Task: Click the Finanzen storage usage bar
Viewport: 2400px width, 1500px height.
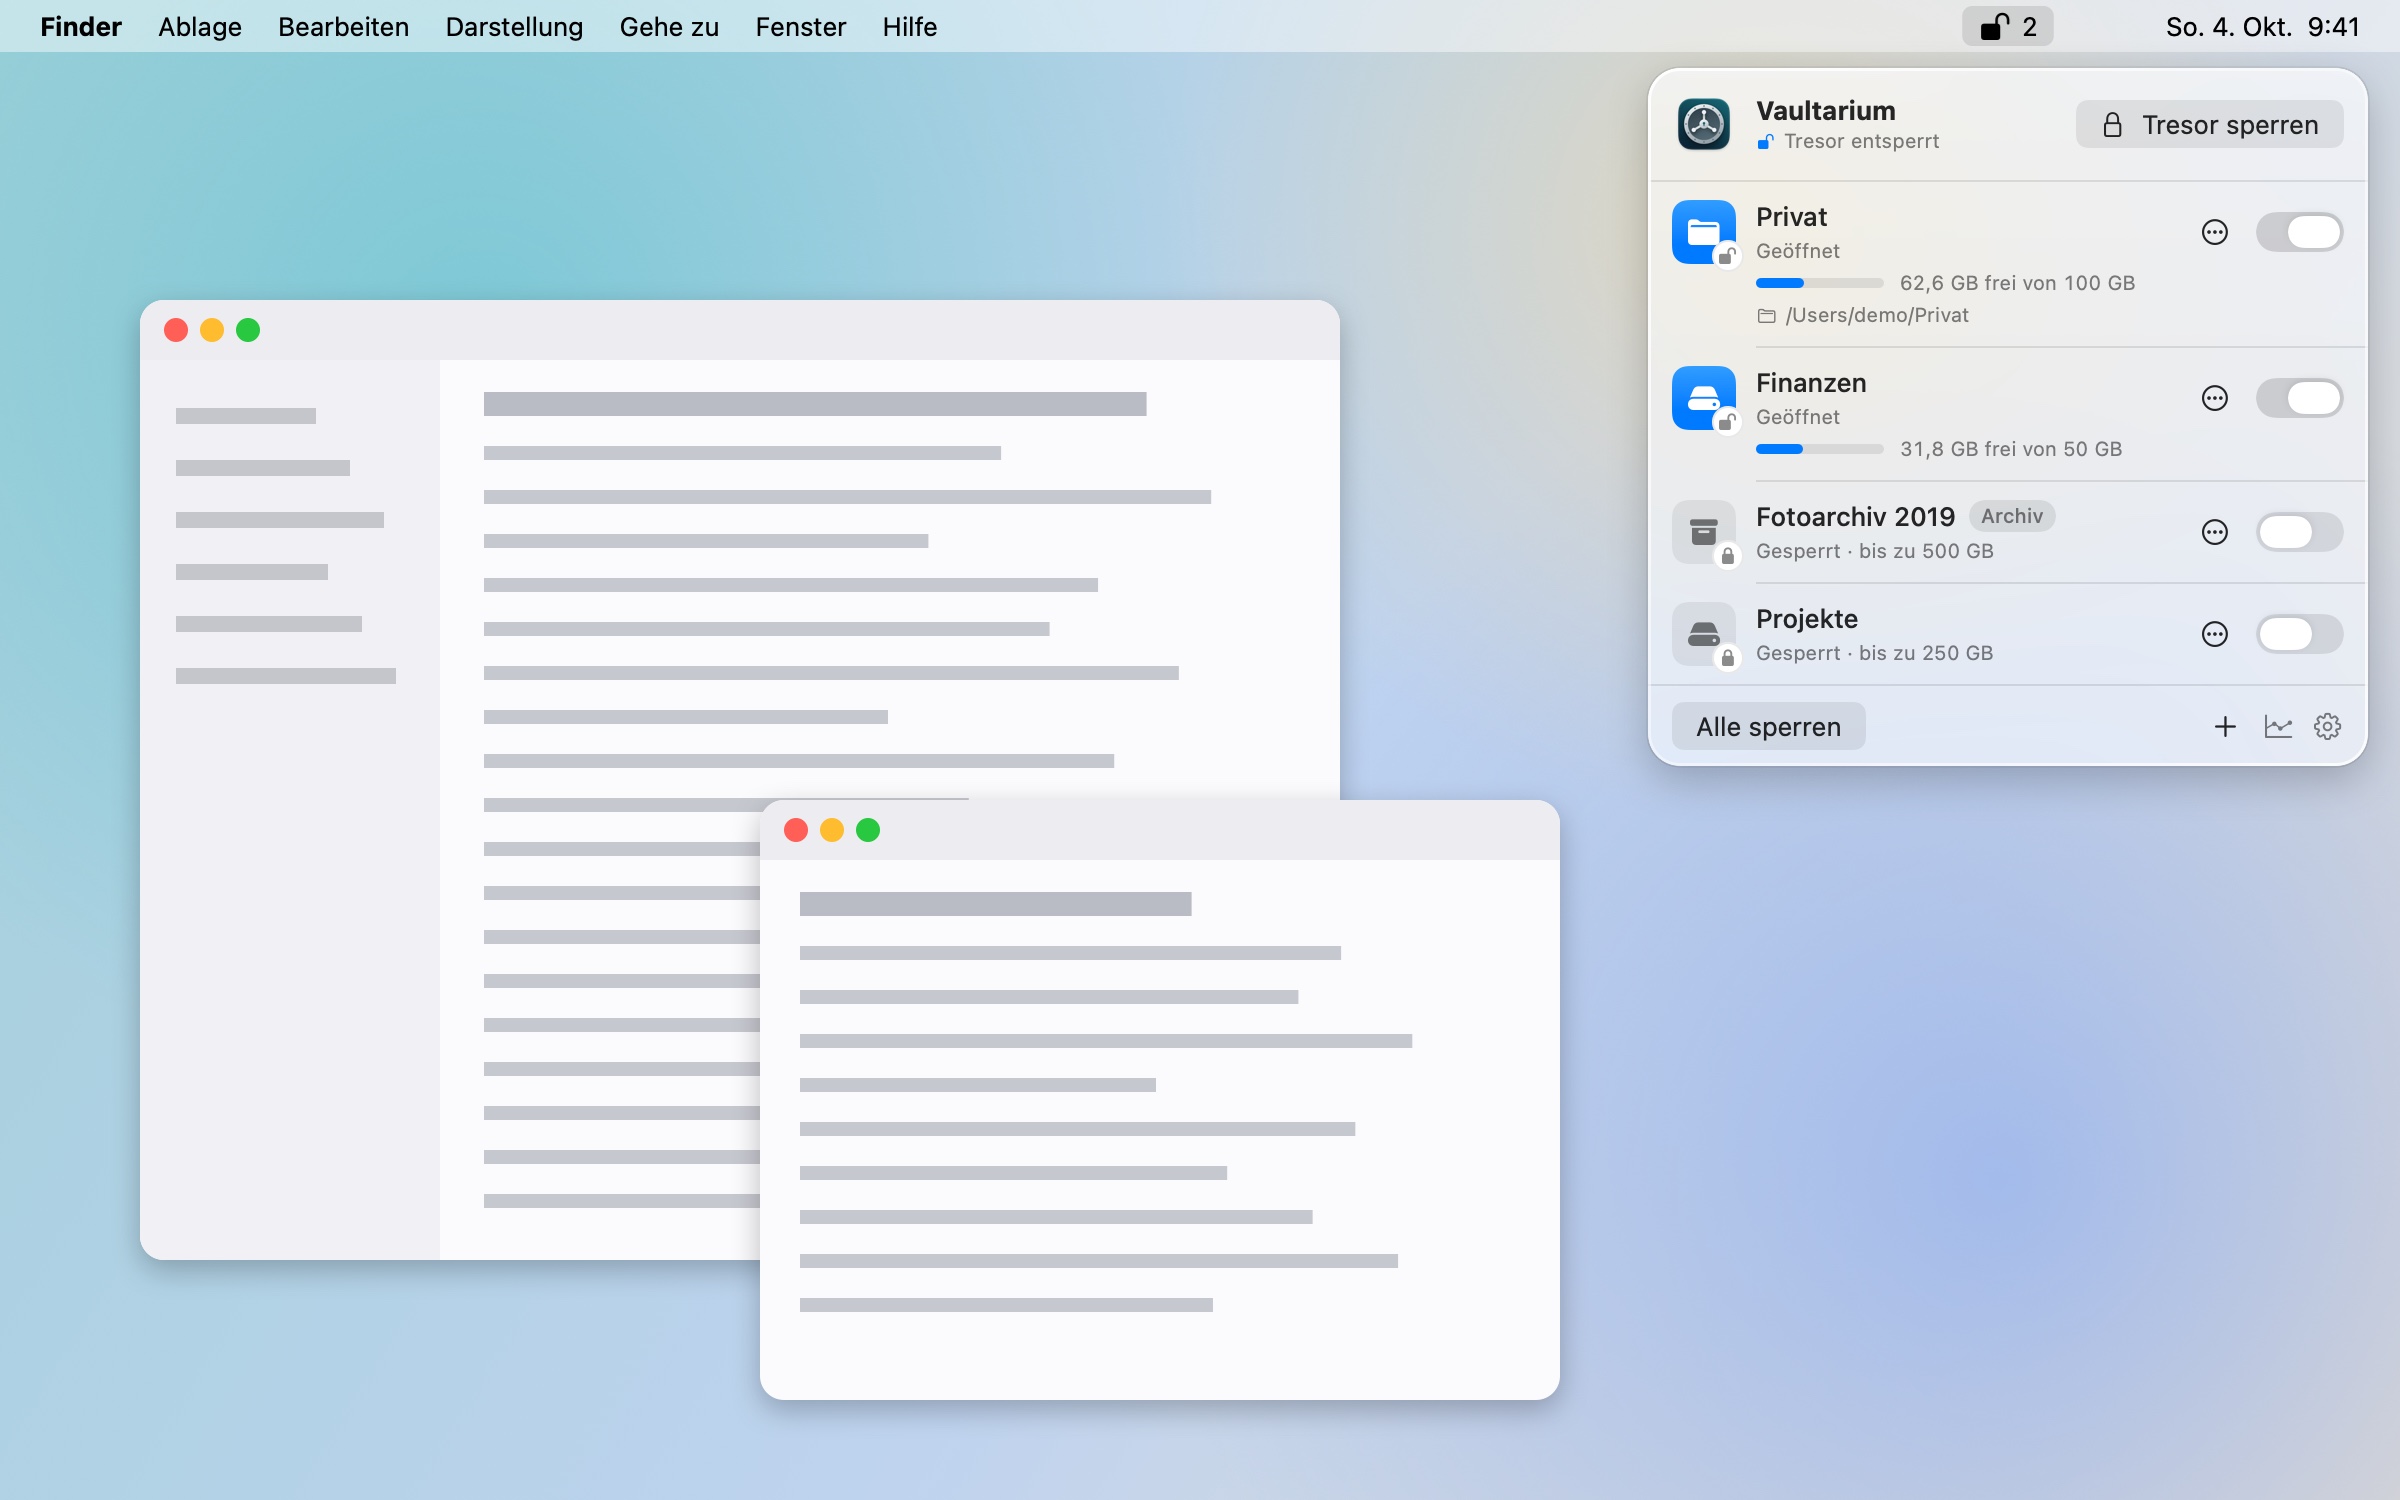Action: pos(1819,449)
